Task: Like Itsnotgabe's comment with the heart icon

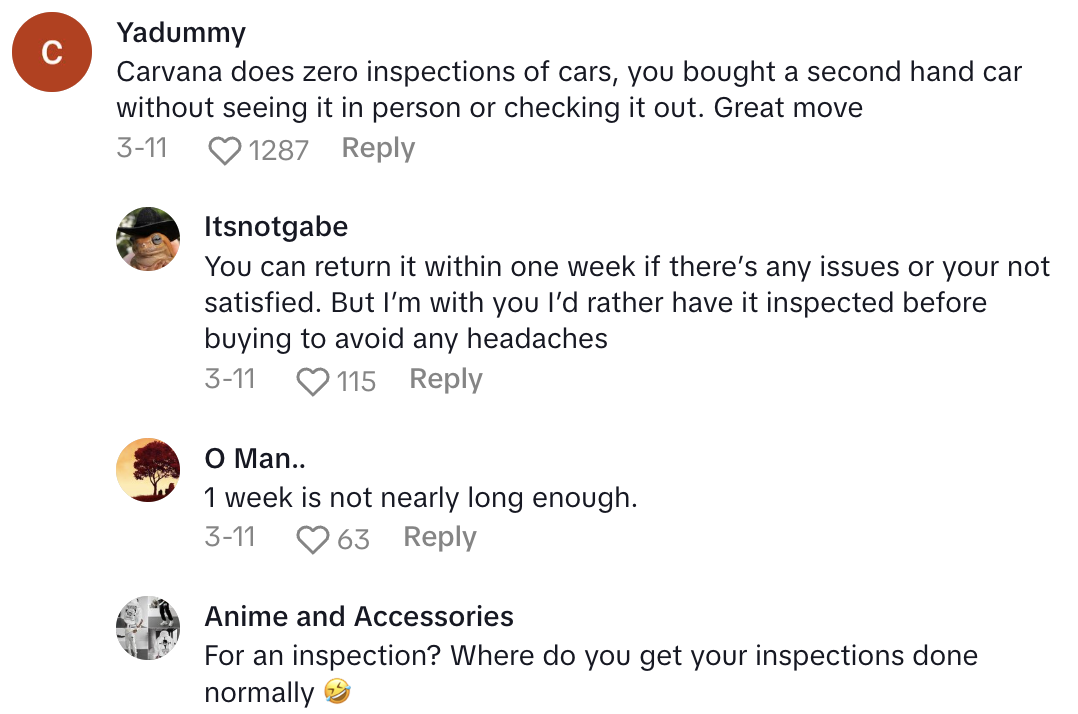Action: [x=313, y=381]
